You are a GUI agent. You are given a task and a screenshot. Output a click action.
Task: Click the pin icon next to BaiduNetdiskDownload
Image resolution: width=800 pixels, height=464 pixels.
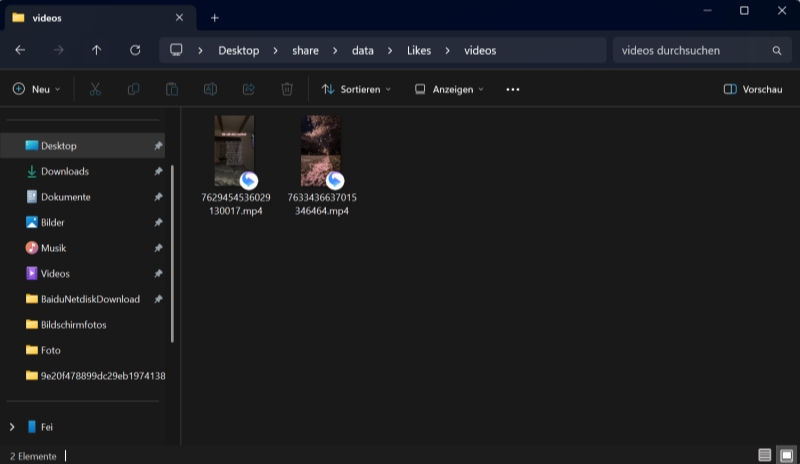(158, 299)
